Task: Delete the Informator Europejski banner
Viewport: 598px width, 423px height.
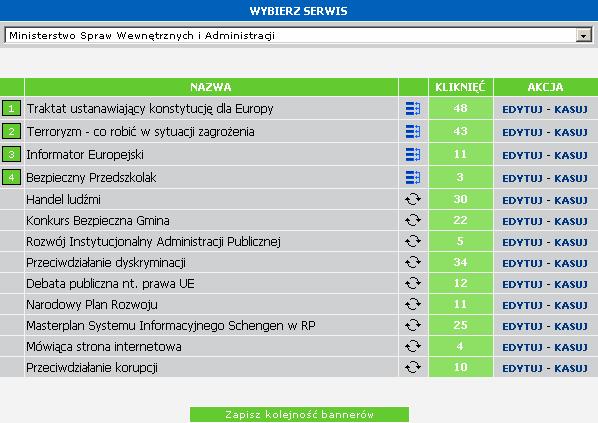Action: pos(571,155)
